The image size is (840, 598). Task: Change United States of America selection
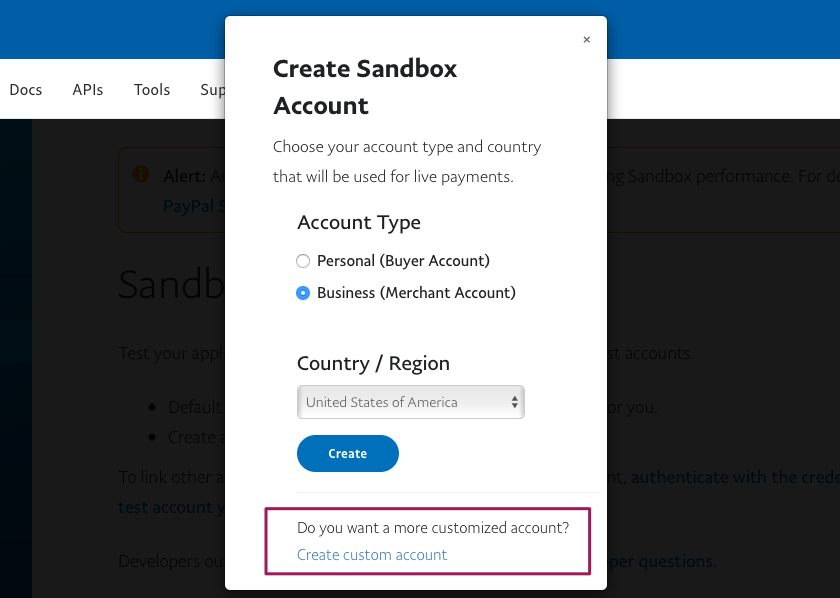coord(410,402)
